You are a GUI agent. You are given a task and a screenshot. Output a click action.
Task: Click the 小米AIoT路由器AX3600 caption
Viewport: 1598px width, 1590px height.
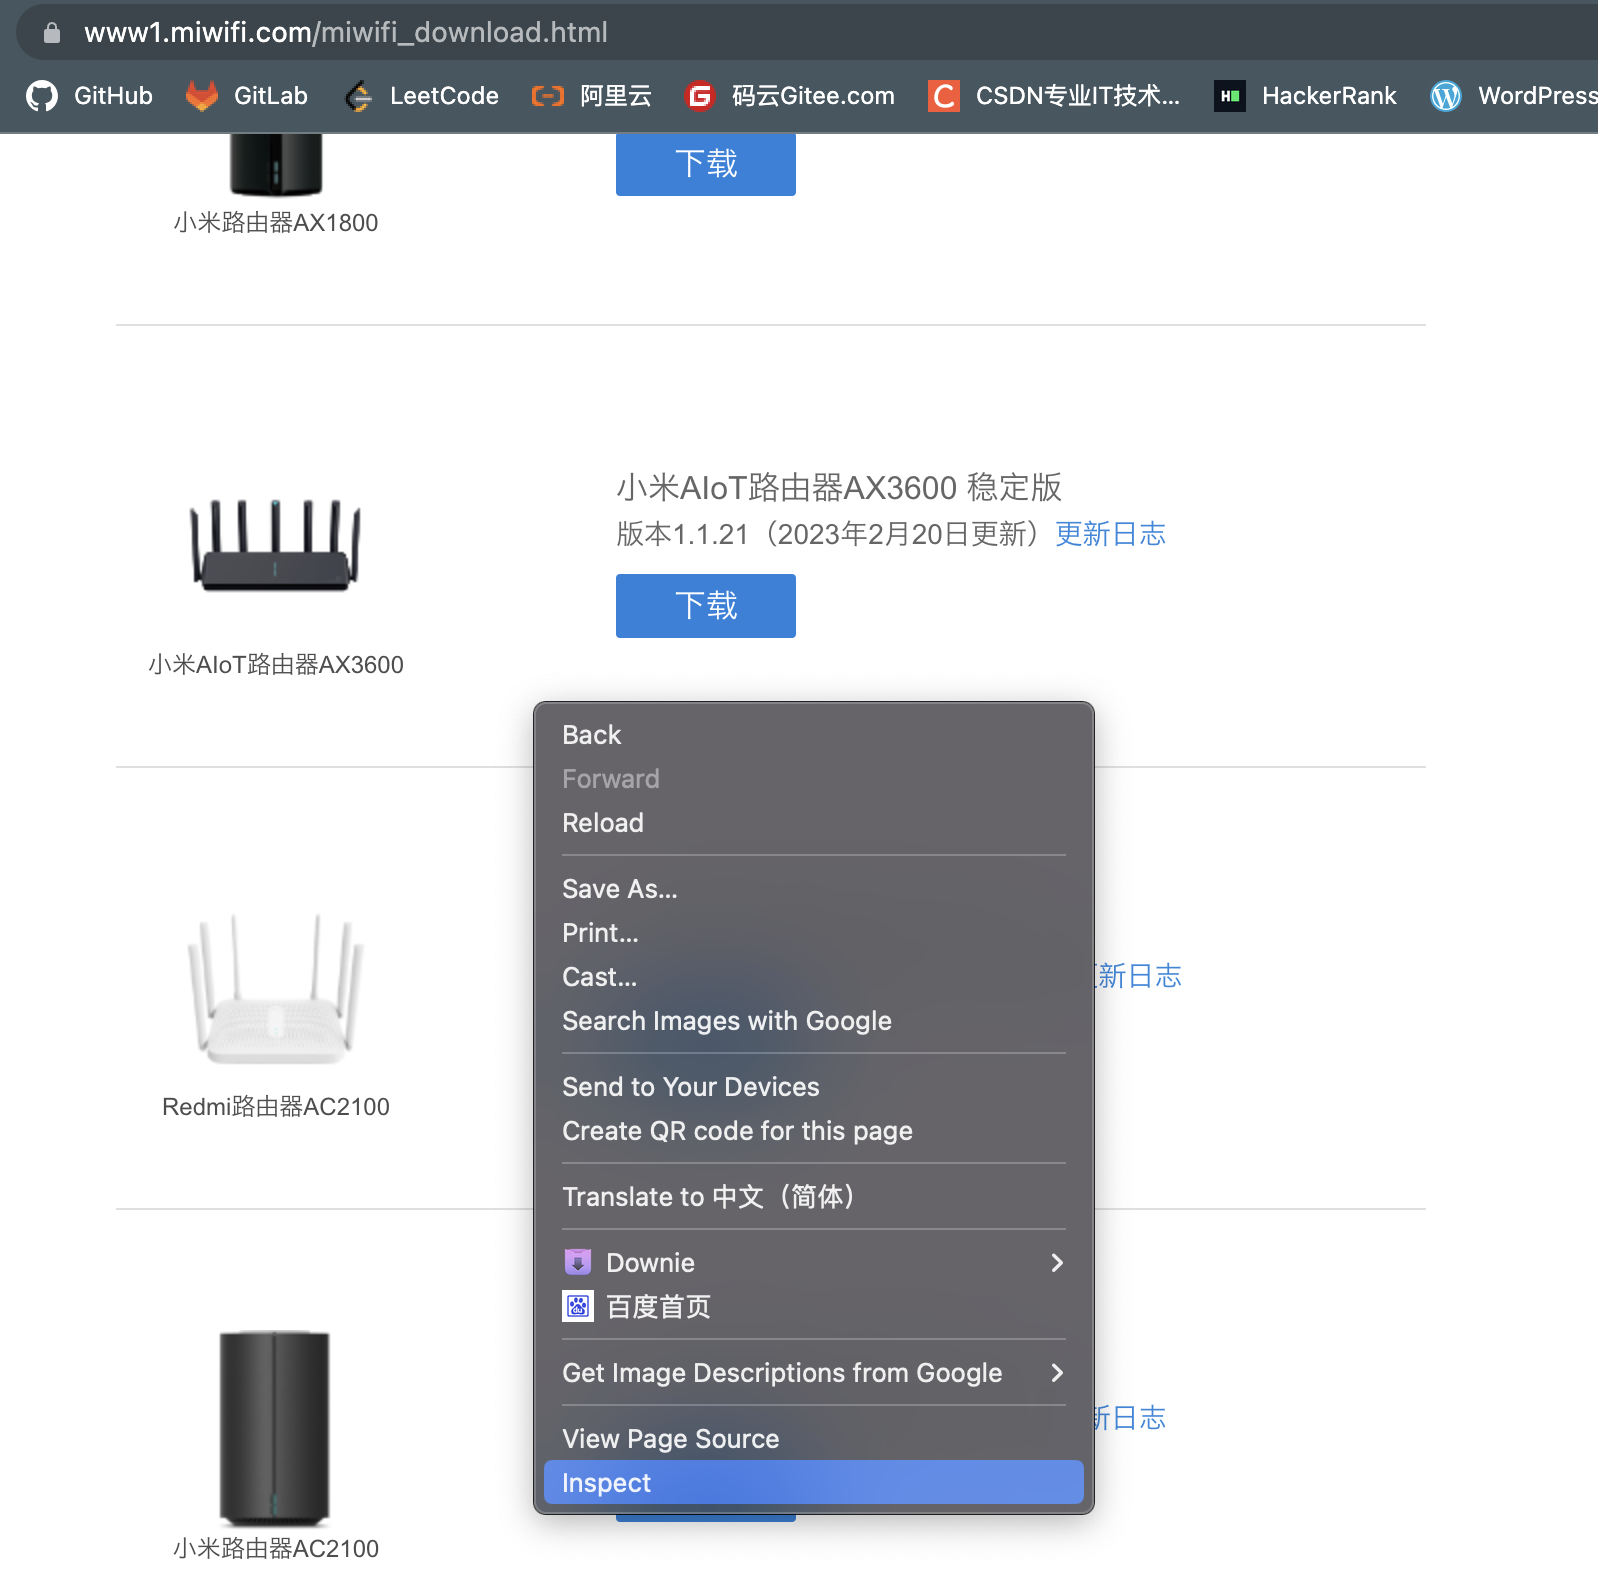click(x=276, y=665)
